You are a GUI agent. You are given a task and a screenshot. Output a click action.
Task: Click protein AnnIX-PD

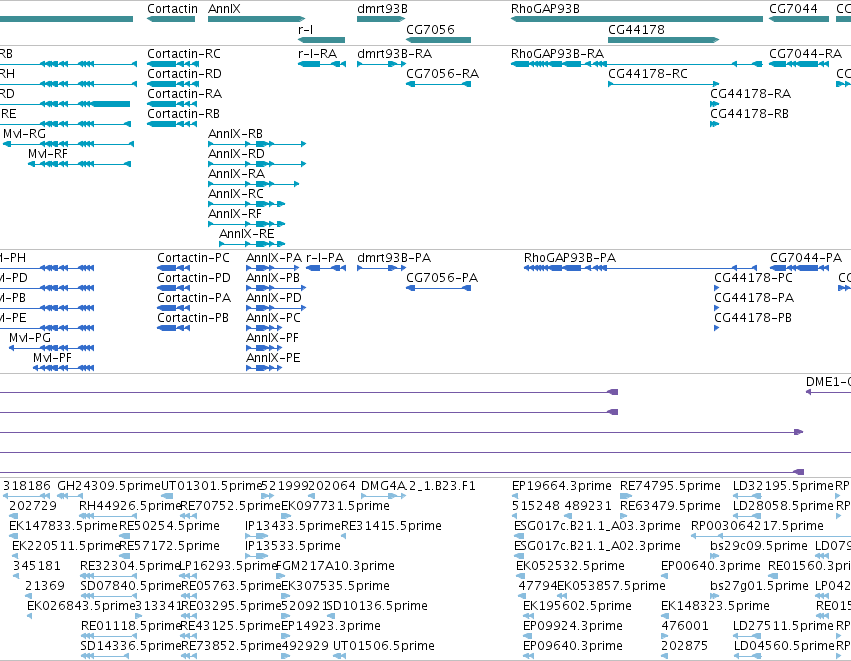click(274, 298)
